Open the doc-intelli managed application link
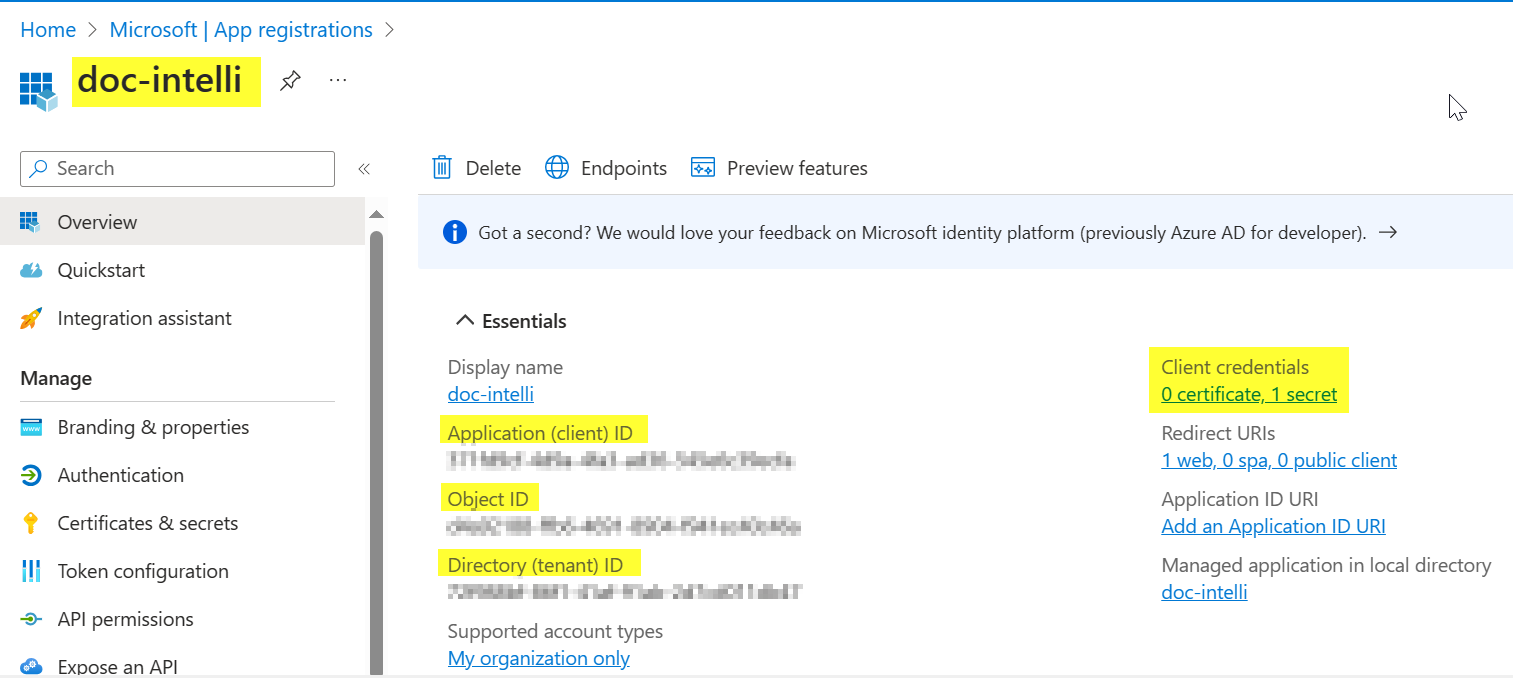Viewport: 1513px width, 678px height. (1204, 592)
